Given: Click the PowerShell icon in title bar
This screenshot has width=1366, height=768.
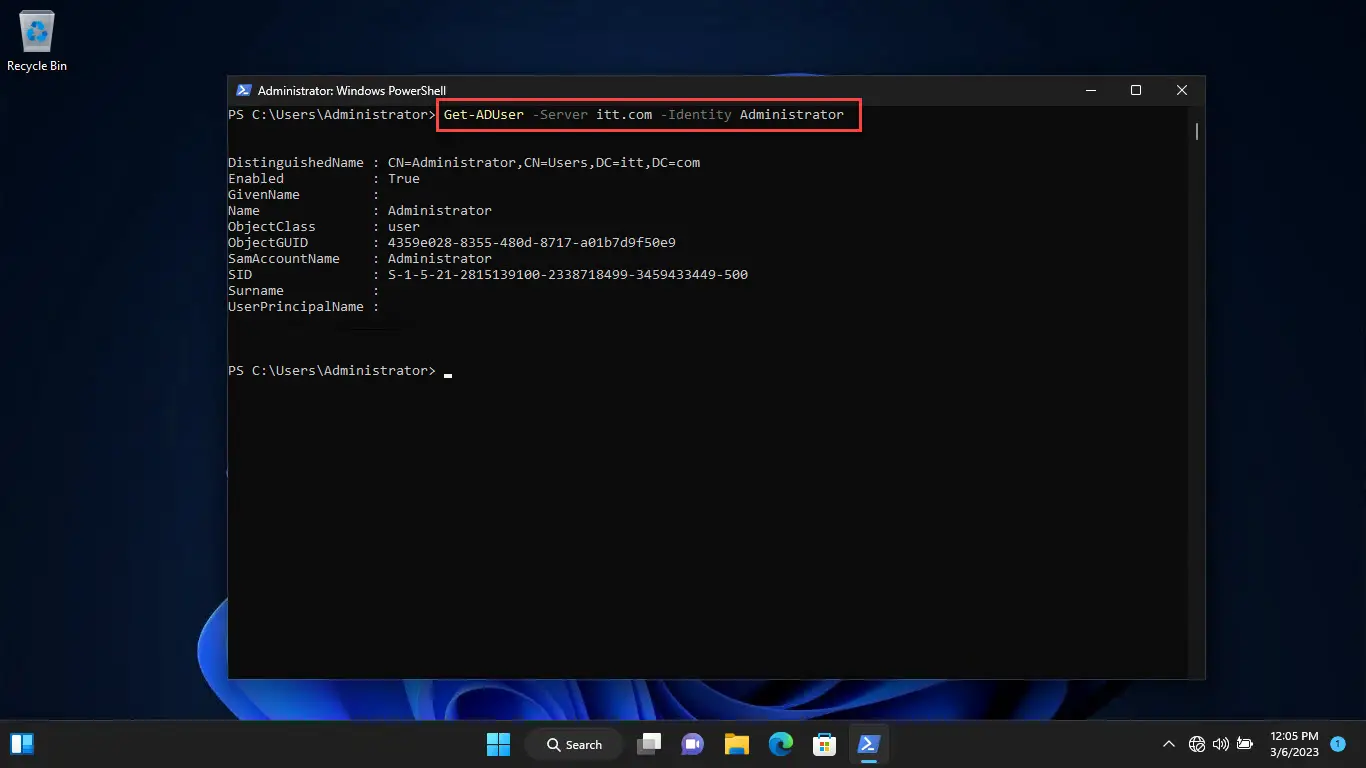Looking at the screenshot, I should [x=243, y=90].
